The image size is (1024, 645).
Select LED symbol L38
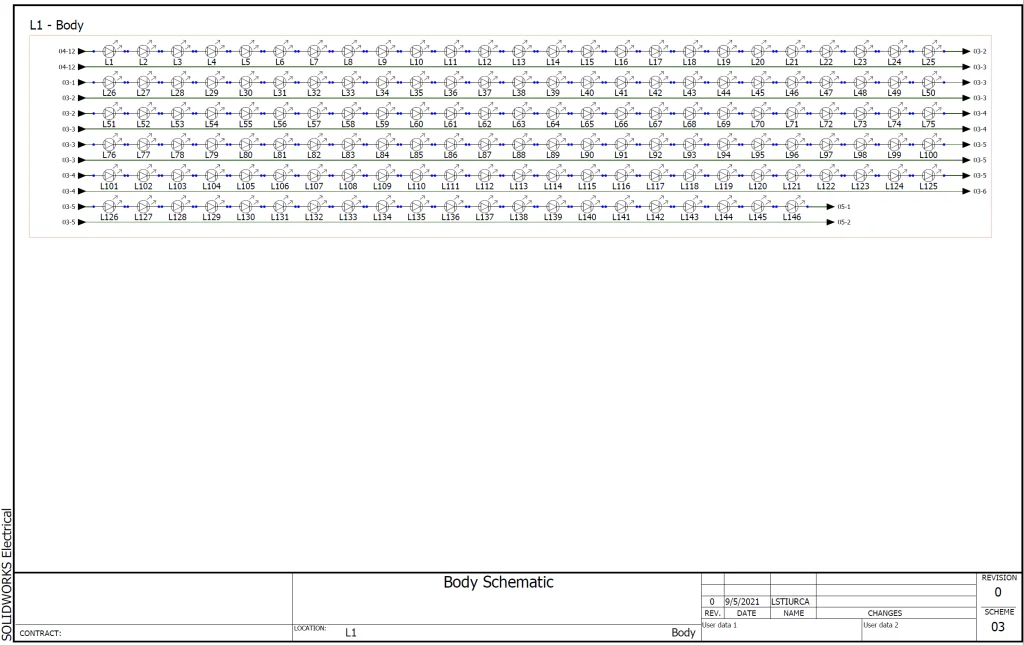click(x=519, y=82)
